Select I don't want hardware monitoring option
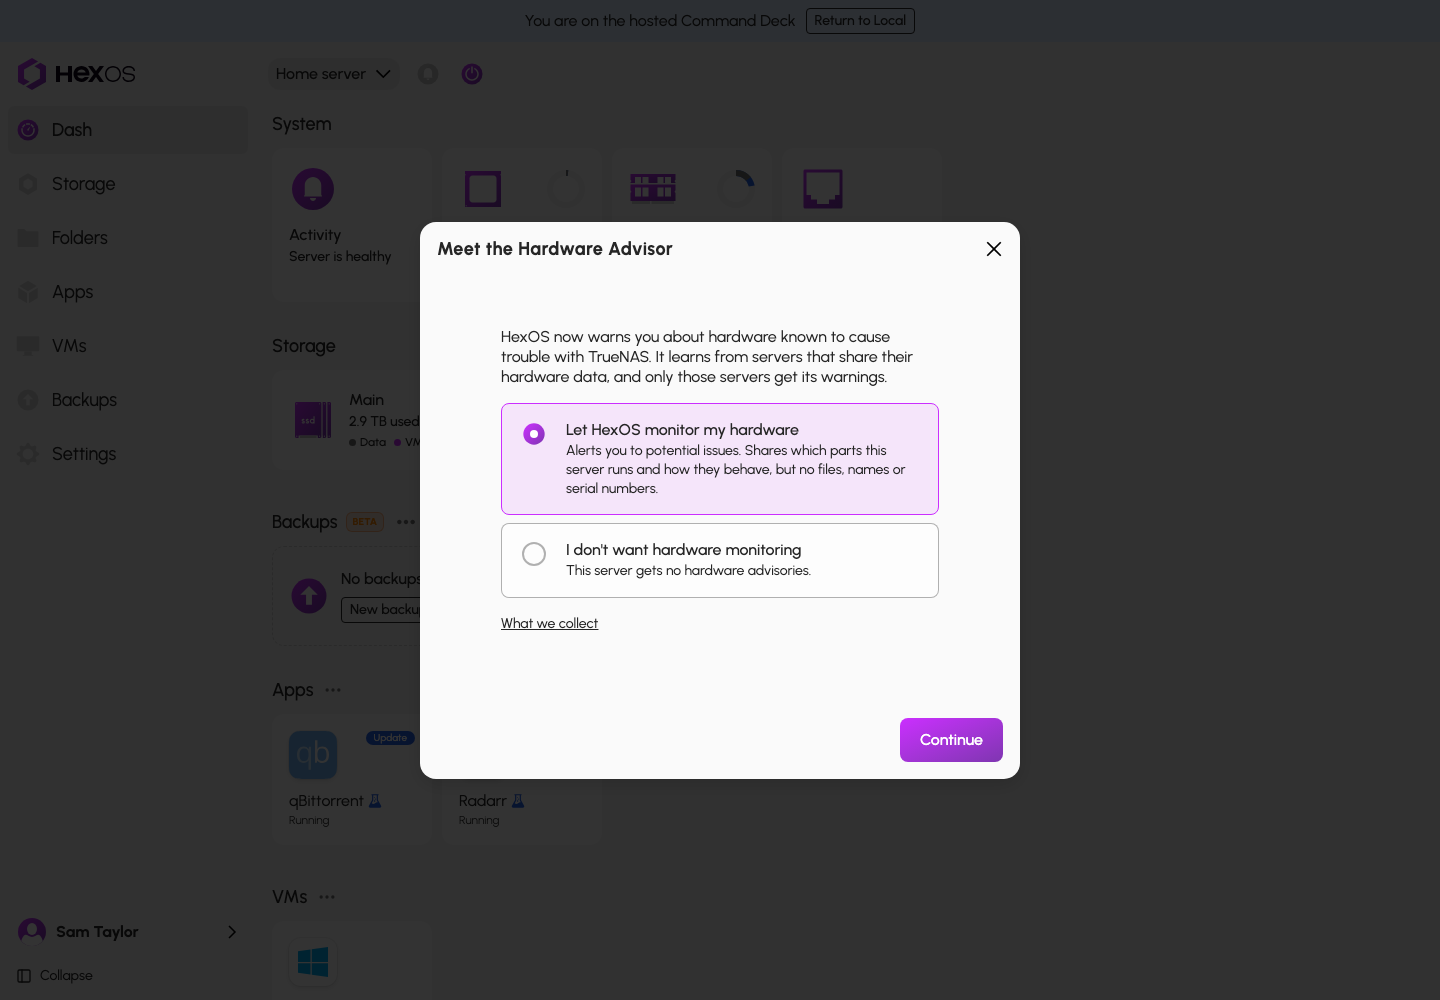 pyautogui.click(x=719, y=560)
